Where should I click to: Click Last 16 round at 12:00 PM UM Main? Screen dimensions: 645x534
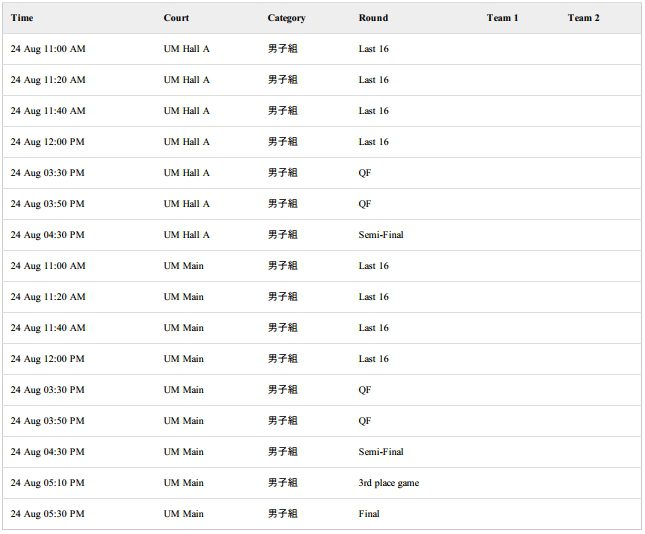coord(373,359)
